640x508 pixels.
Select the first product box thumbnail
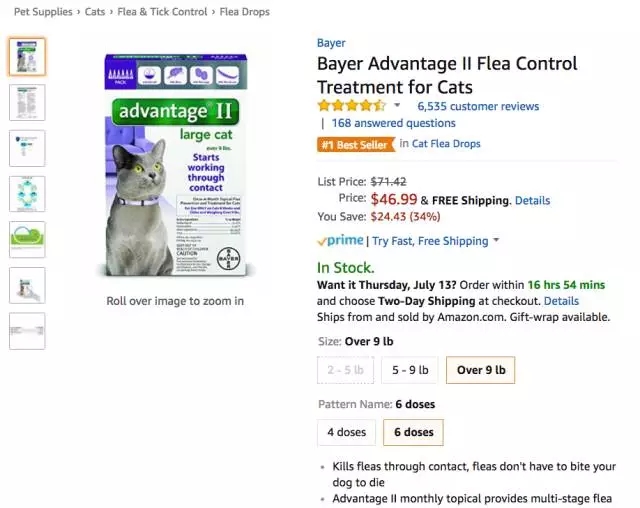27,57
